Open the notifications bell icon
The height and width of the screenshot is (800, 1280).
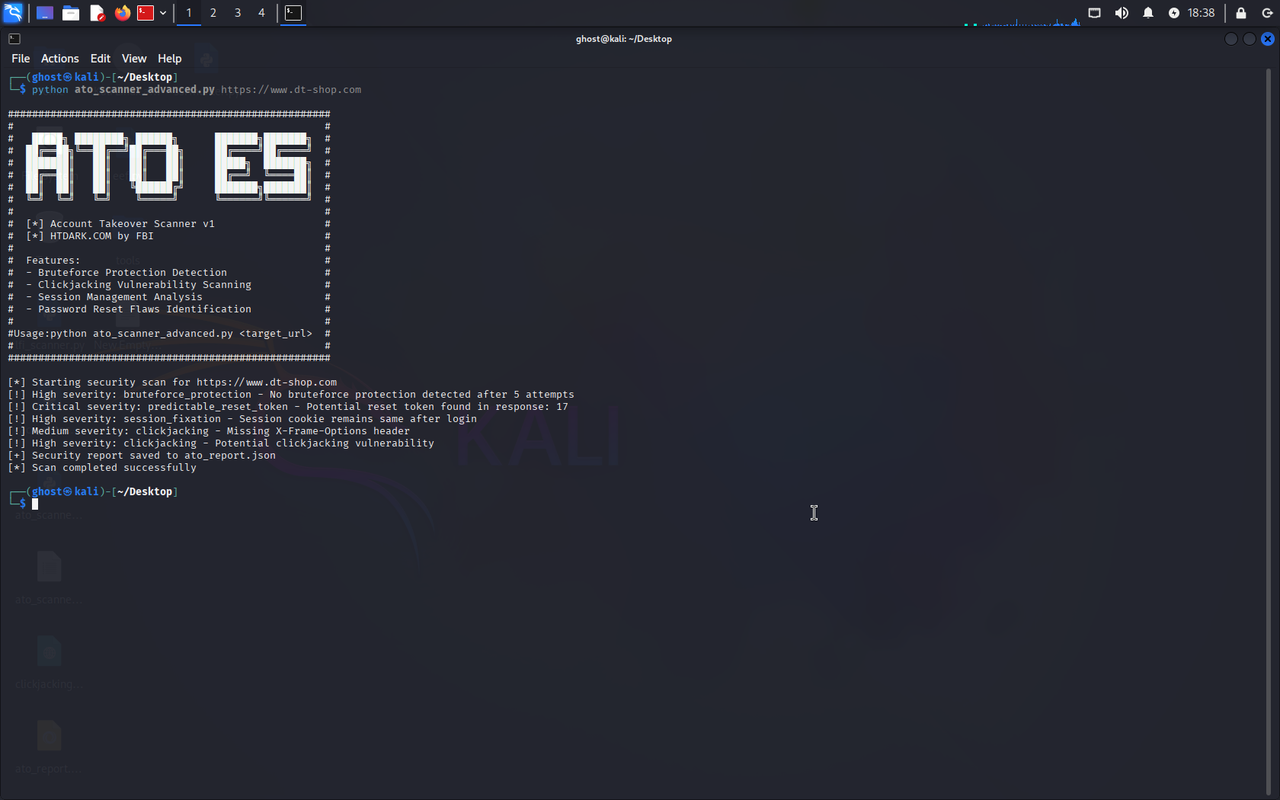click(x=1148, y=13)
